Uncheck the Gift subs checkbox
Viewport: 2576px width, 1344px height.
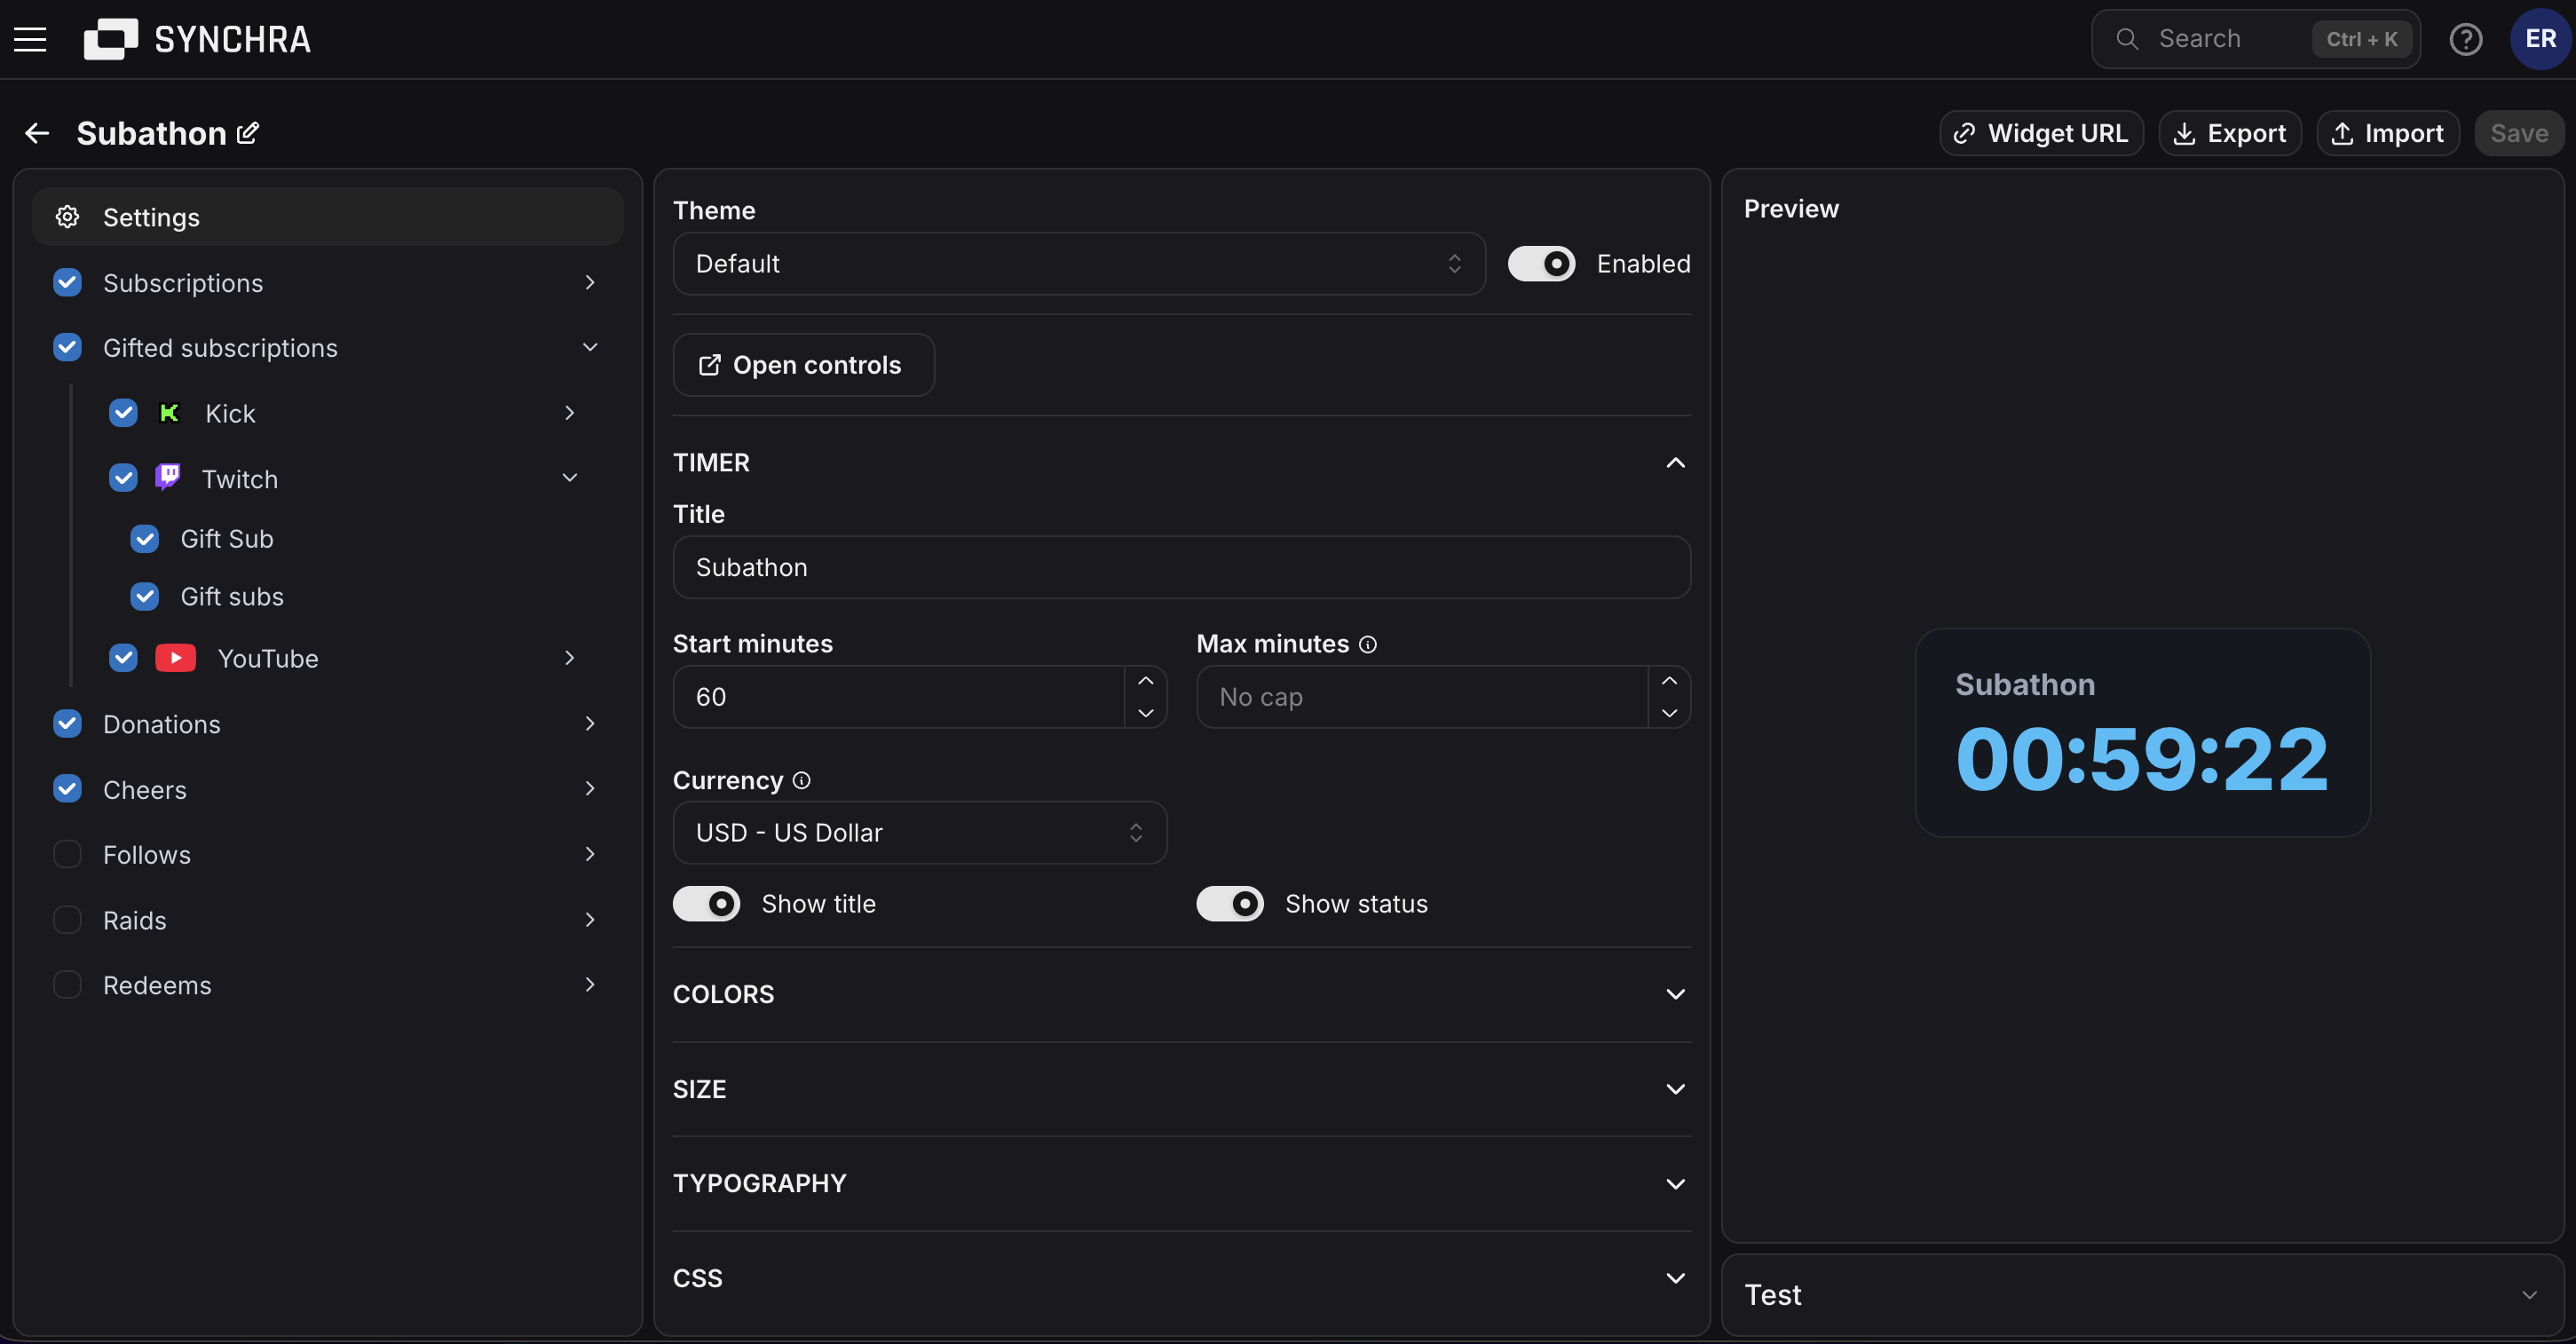click(145, 597)
